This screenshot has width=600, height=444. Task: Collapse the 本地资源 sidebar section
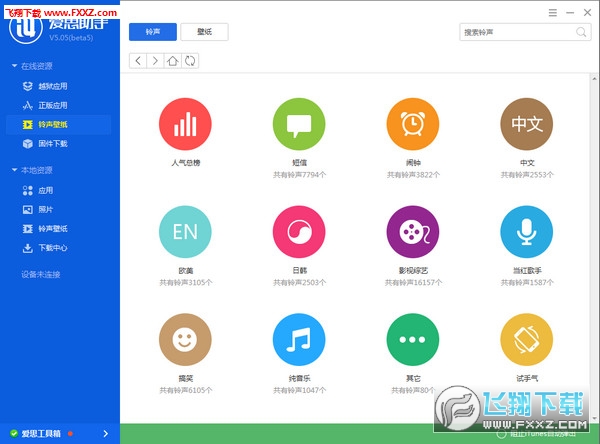(x=14, y=170)
